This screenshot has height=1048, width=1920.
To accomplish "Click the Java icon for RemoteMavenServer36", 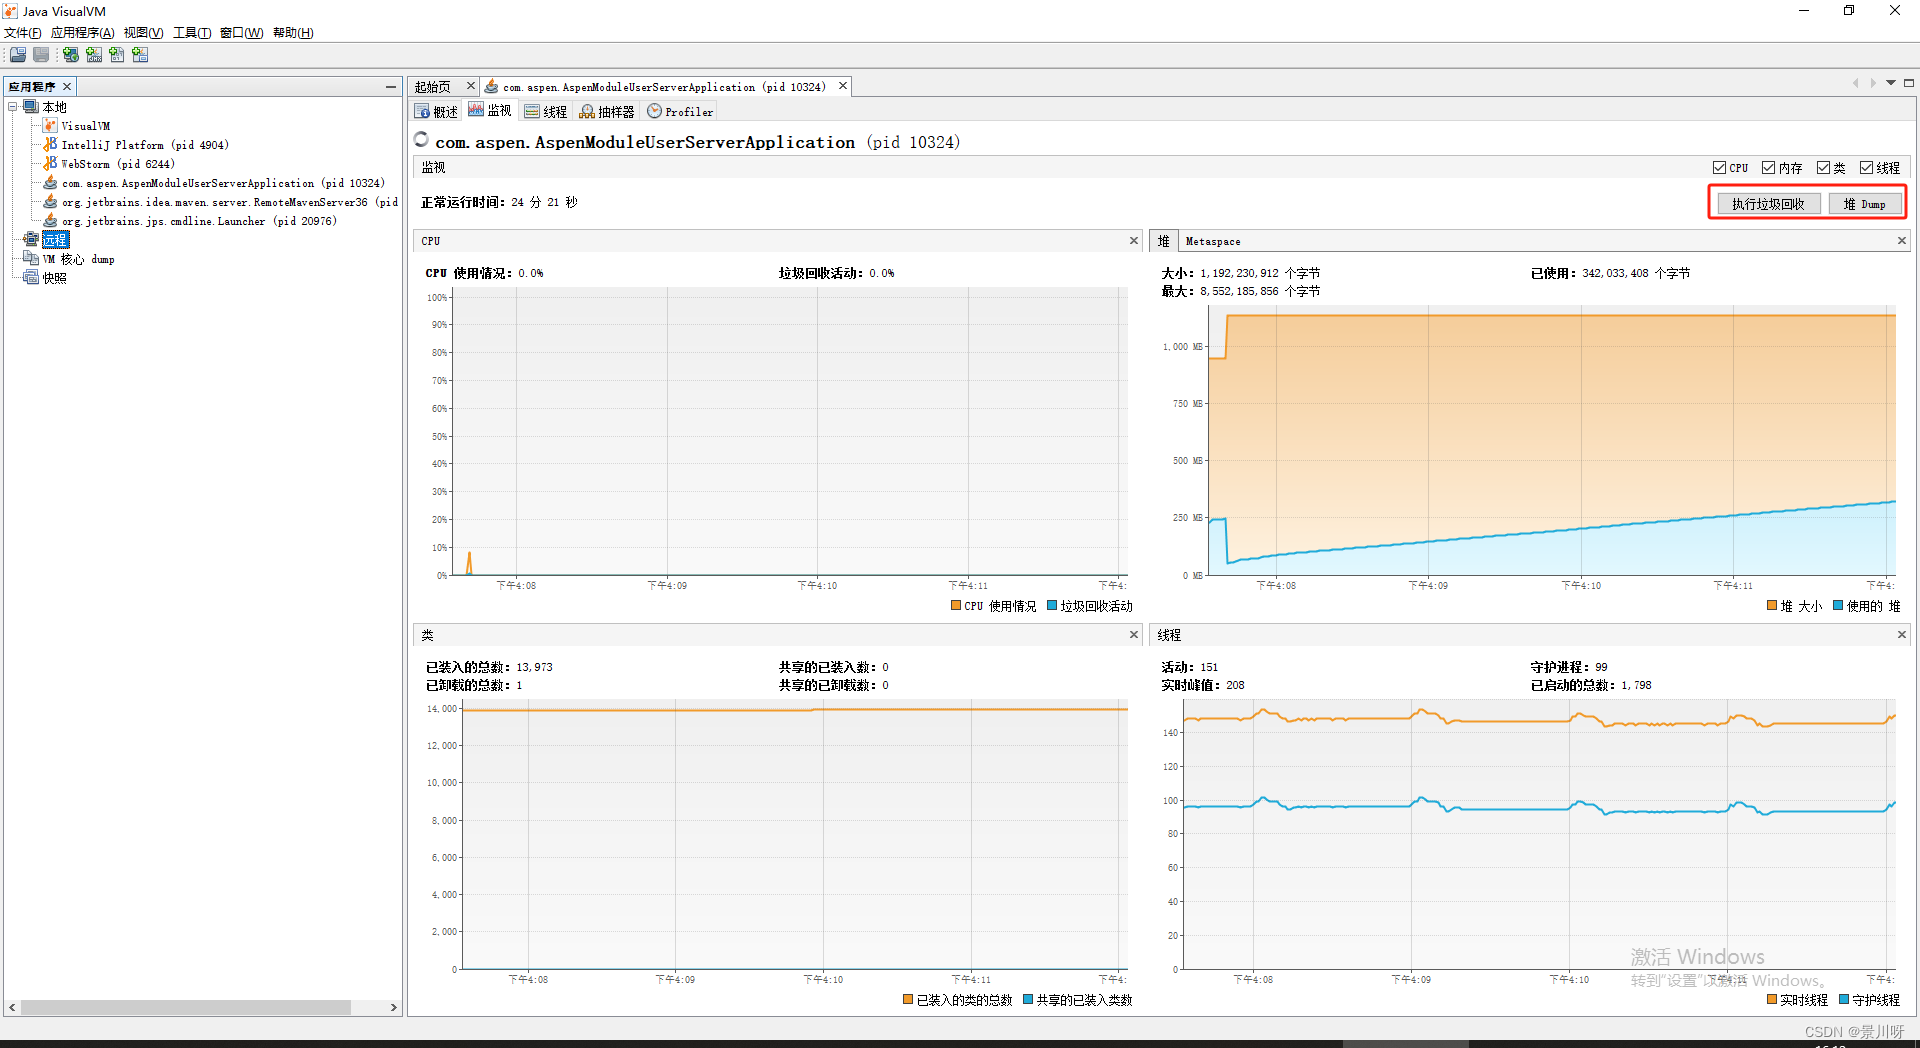I will pos(50,202).
